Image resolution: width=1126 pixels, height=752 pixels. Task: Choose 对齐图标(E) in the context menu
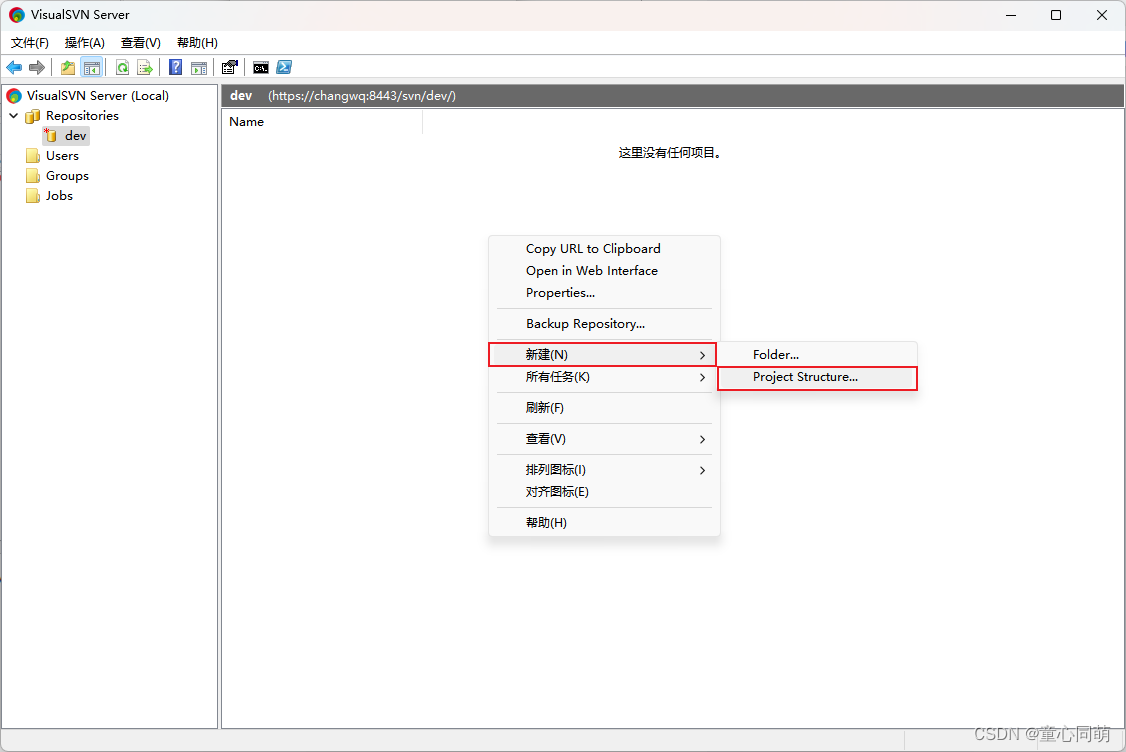pyautogui.click(x=604, y=492)
